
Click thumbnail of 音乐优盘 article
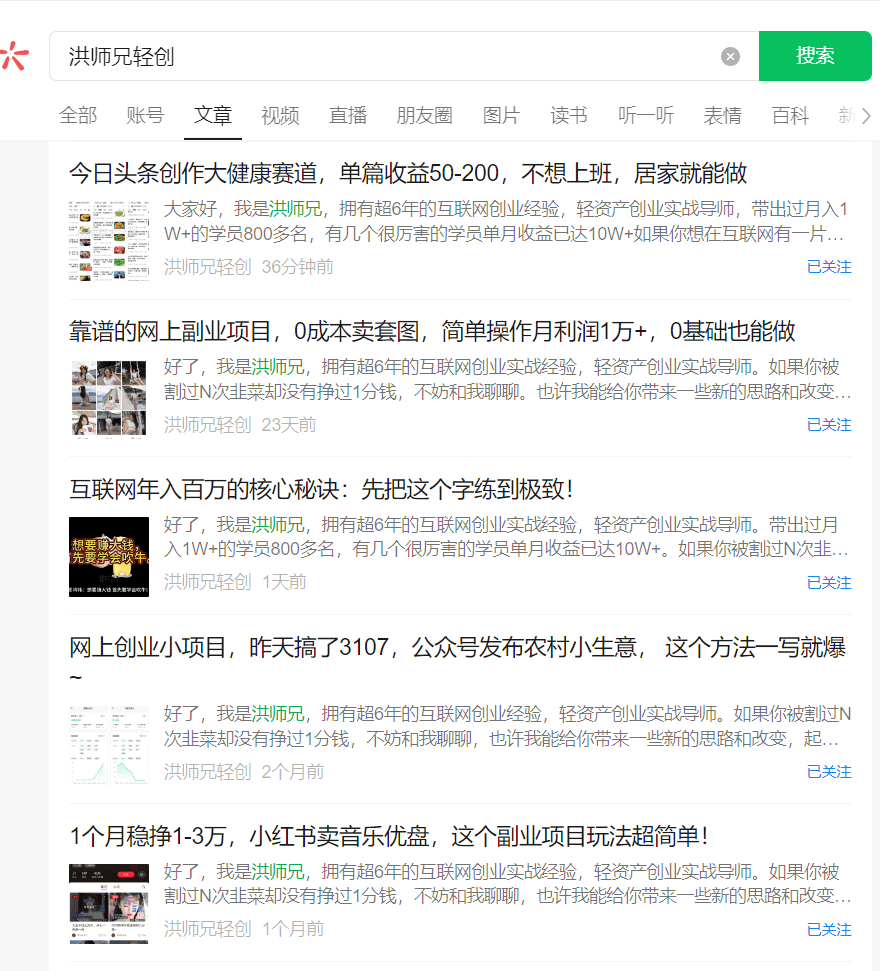coord(109,904)
